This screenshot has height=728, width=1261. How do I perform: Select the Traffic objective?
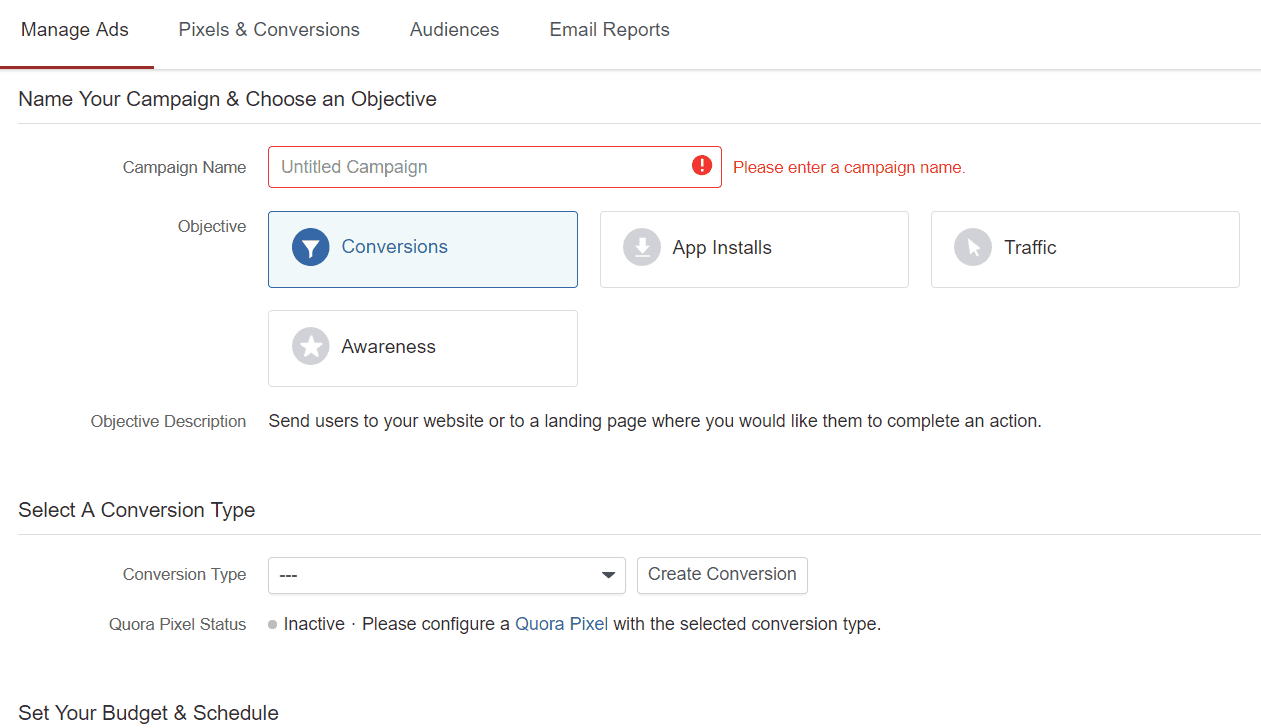click(1085, 248)
